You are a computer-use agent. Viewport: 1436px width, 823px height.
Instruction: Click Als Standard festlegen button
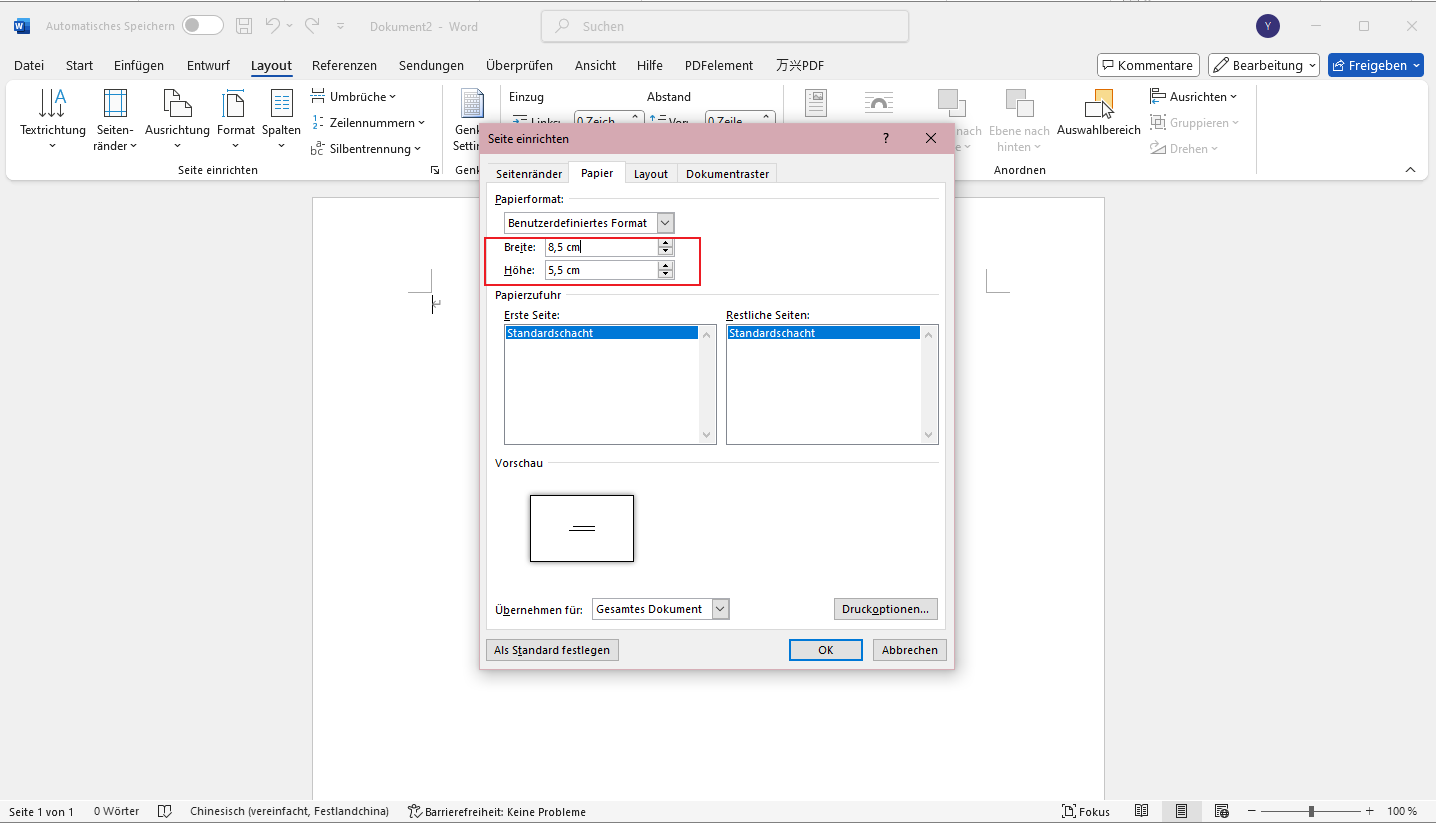click(552, 650)
